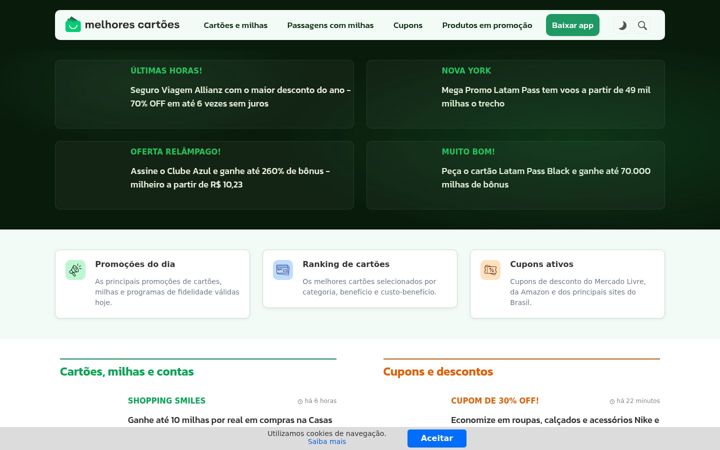Click the Promoções do dia megaphone icon
720x450 pixels.
point(75,270)
